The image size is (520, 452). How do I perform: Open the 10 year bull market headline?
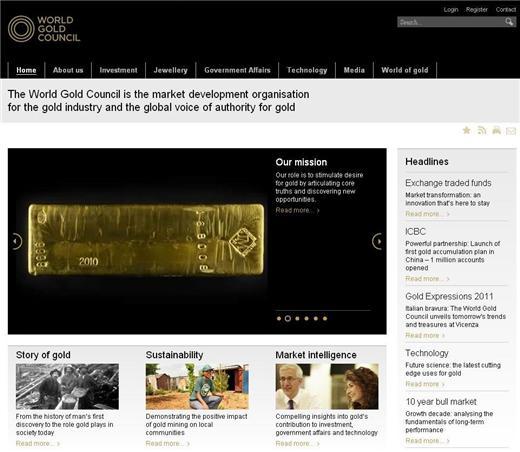[441, 402]
